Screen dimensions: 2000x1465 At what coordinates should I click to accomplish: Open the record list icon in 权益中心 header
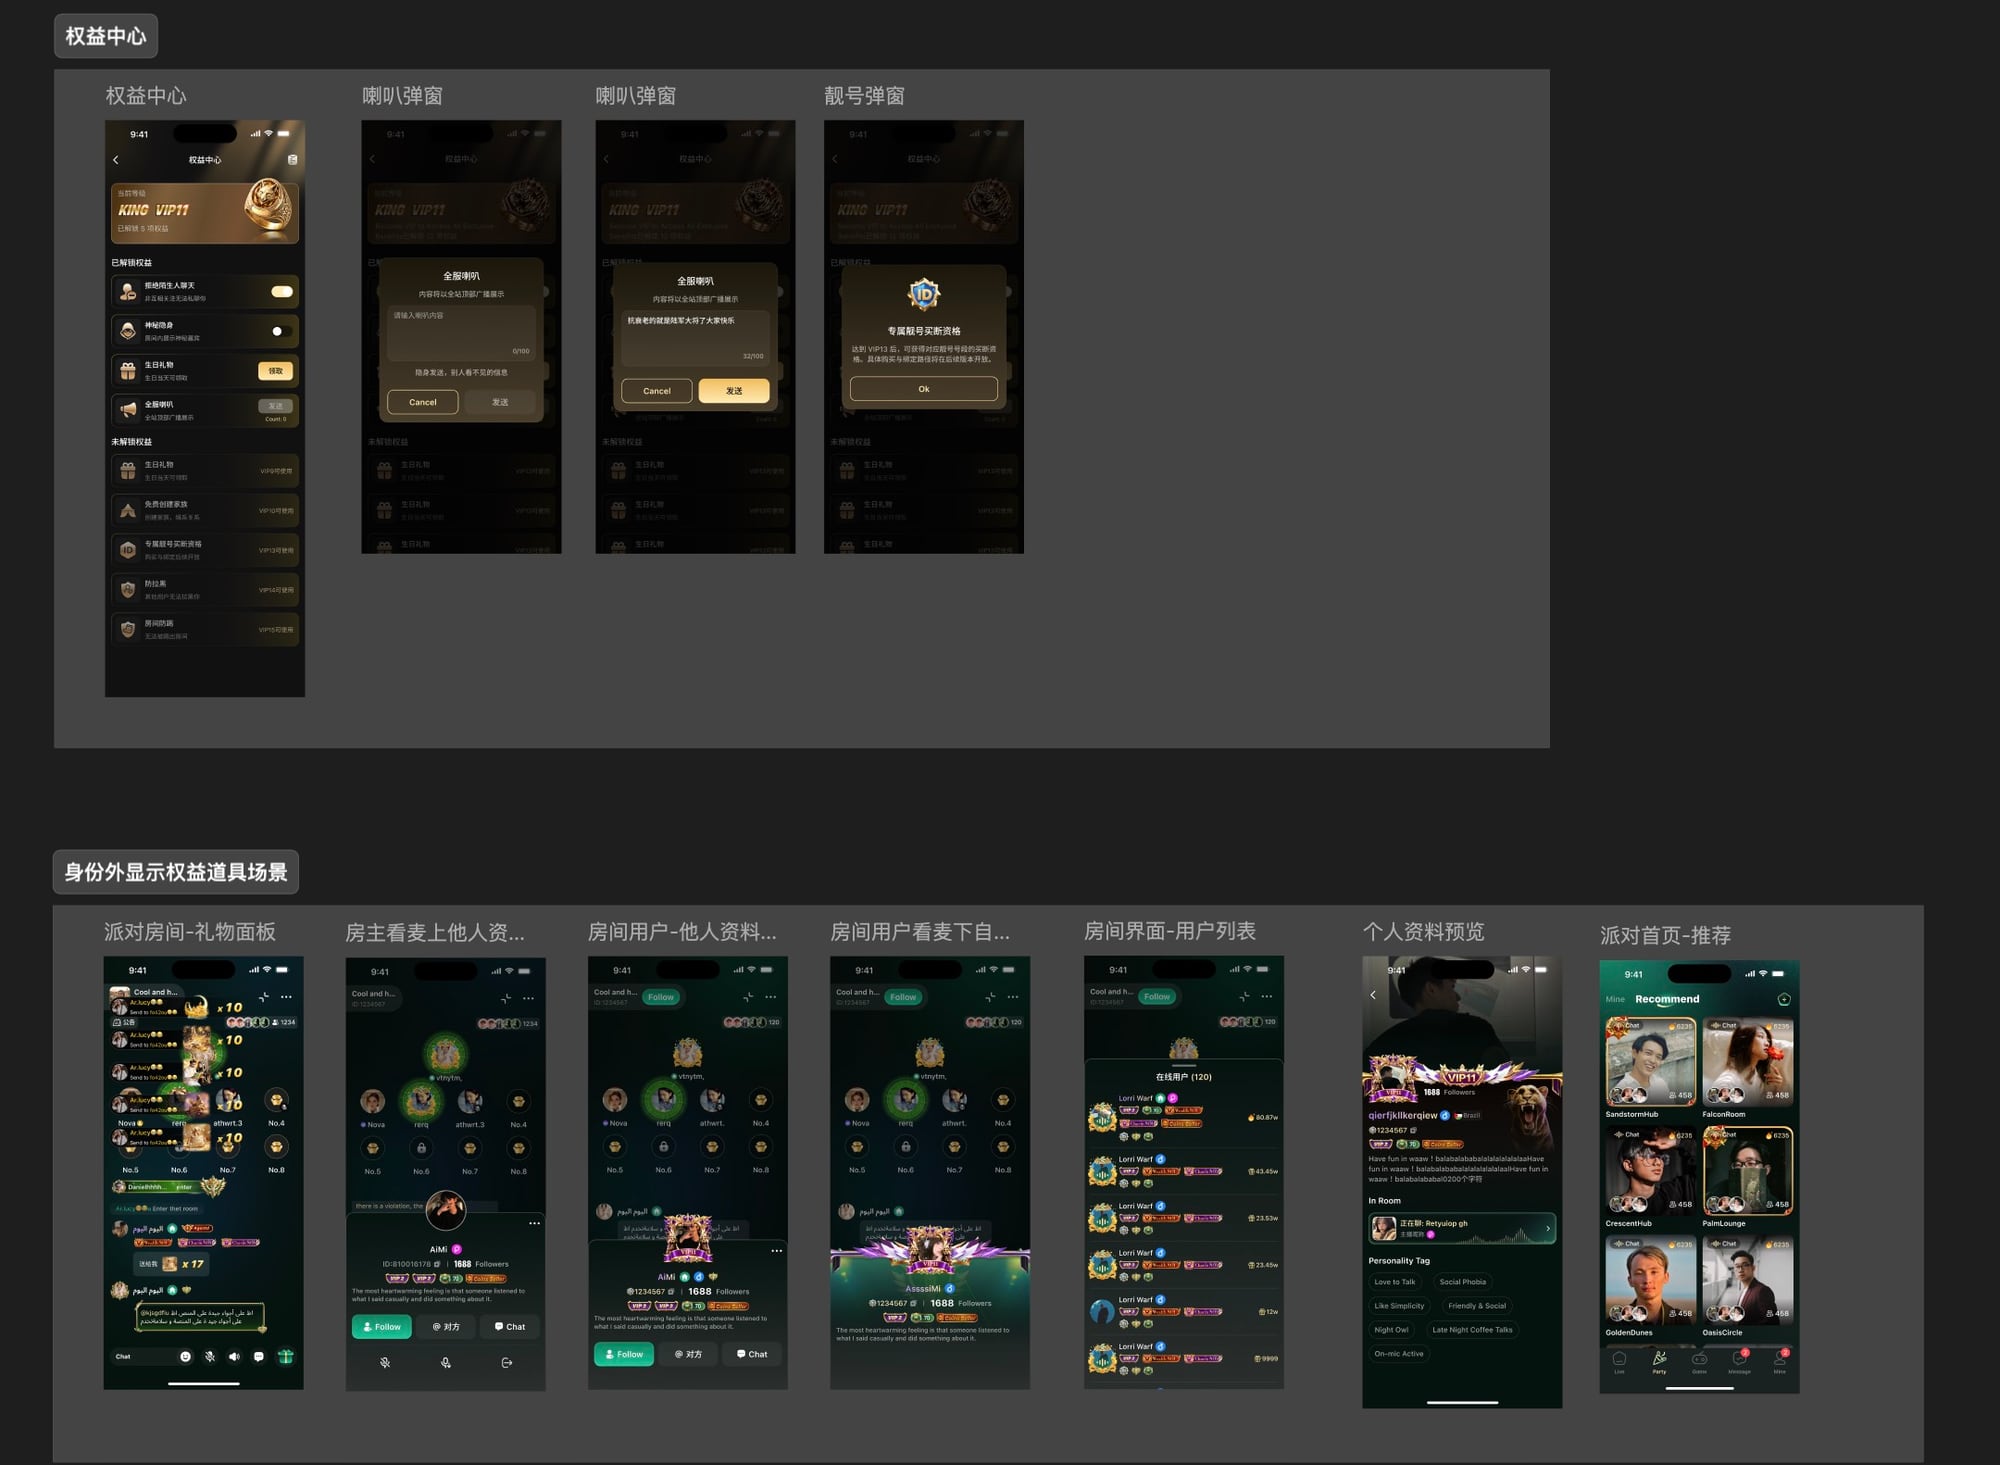pyautogui.click(x=292, y=160)
